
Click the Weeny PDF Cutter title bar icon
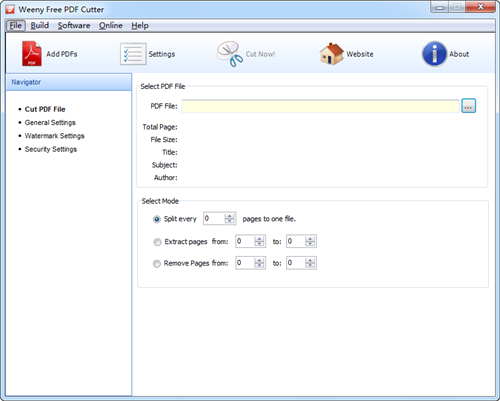10,9
